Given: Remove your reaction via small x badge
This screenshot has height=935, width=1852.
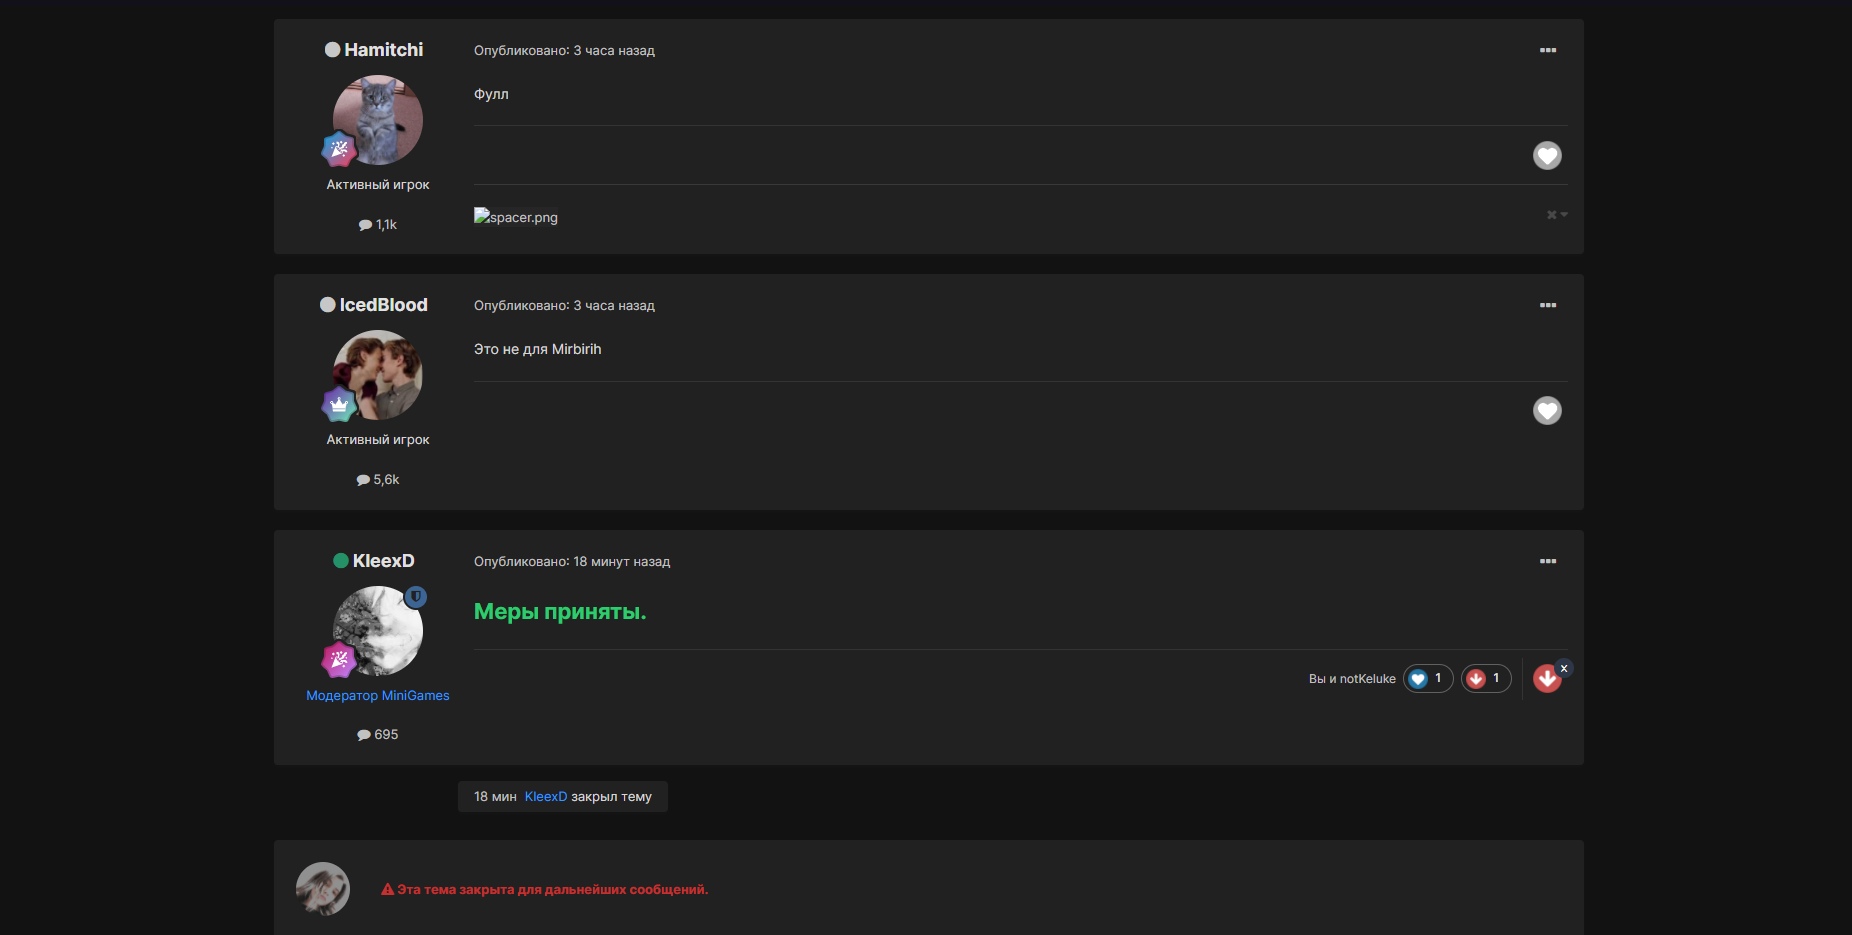Looking at the screenshot, I should click(x=1564, y=668).
